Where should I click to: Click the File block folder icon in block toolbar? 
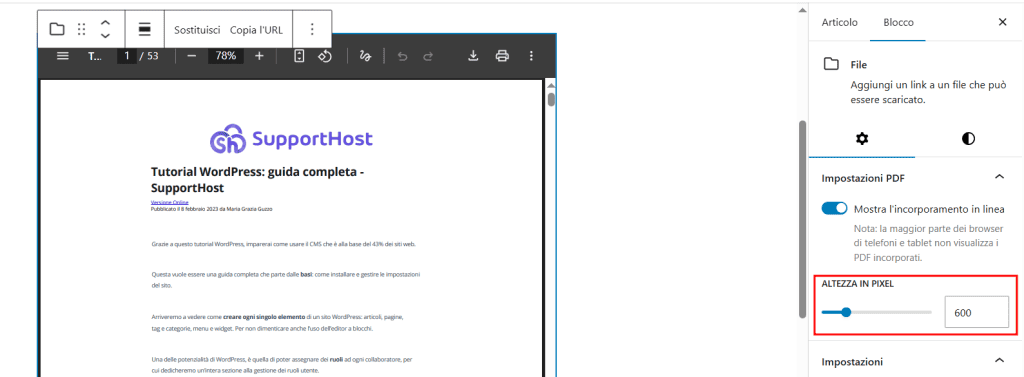pyautogui.click(x=57, y=29)
